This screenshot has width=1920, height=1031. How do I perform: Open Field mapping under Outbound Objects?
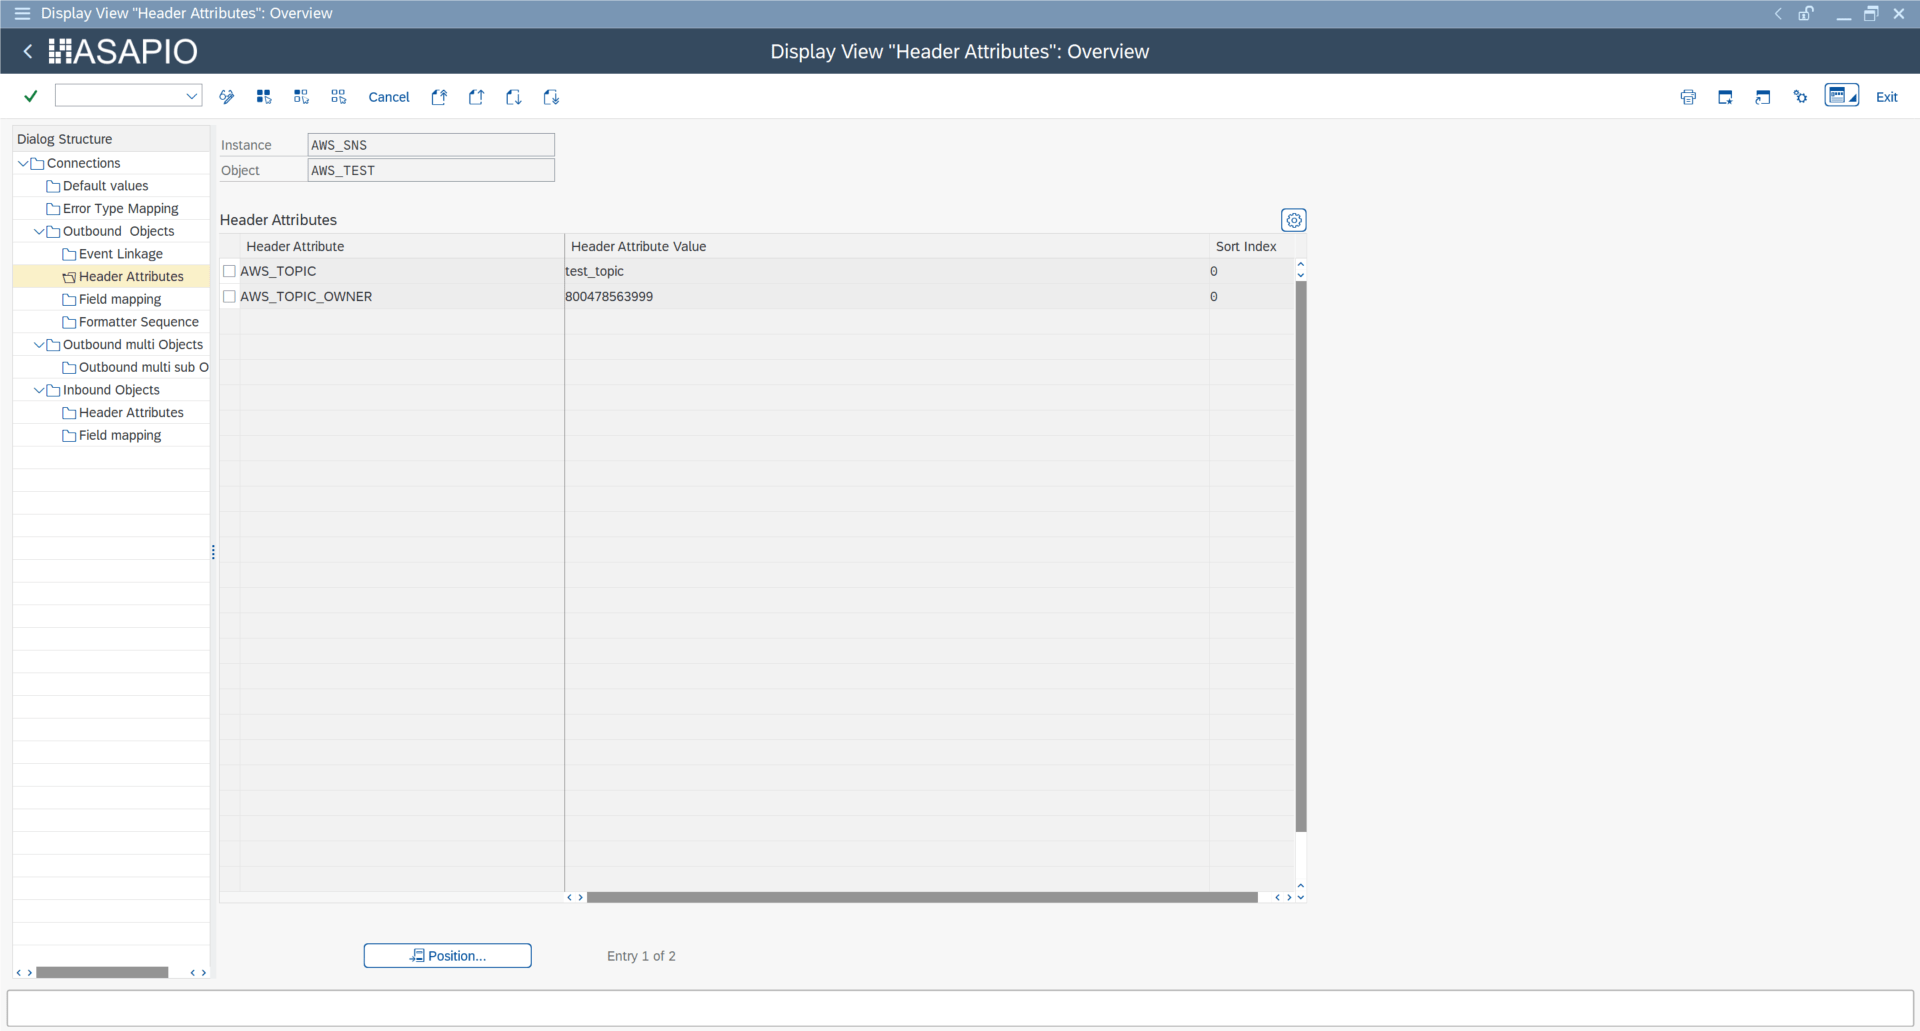point(120,299)
